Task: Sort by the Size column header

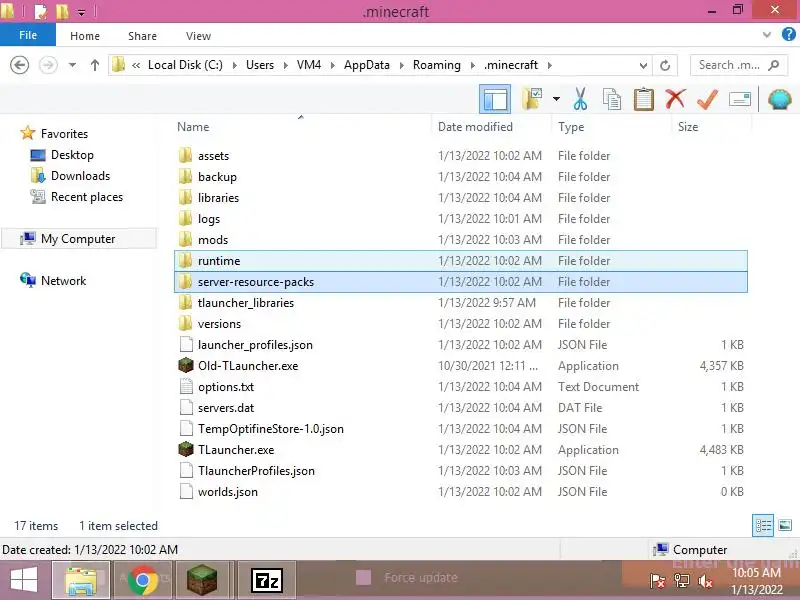Action: (x=688, y=127)
